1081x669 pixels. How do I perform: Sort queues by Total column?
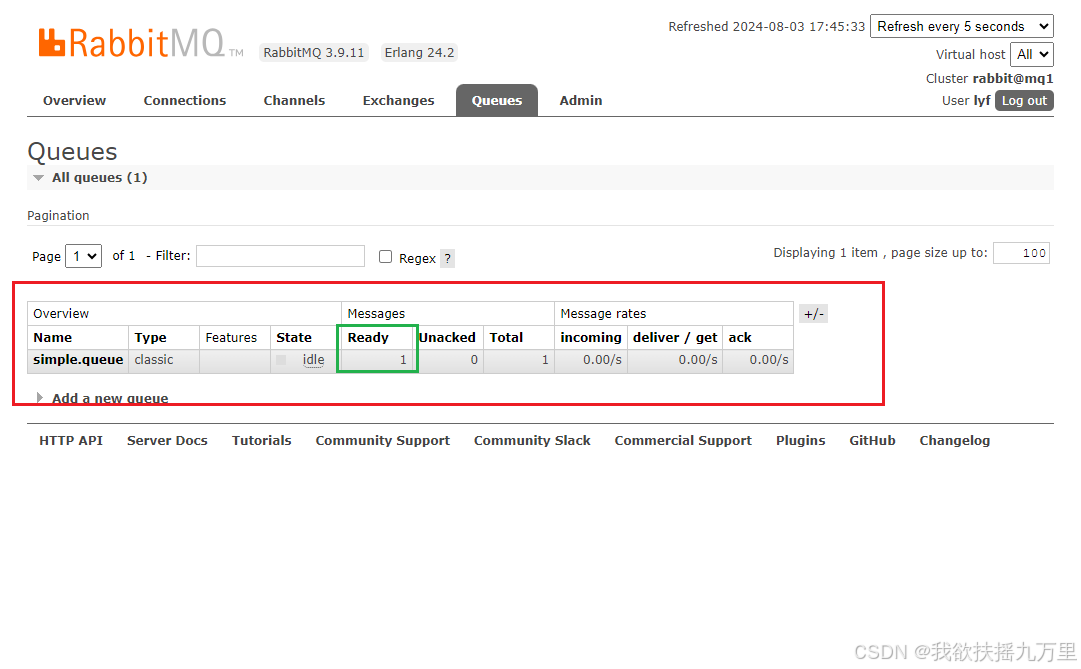(506, 337)
